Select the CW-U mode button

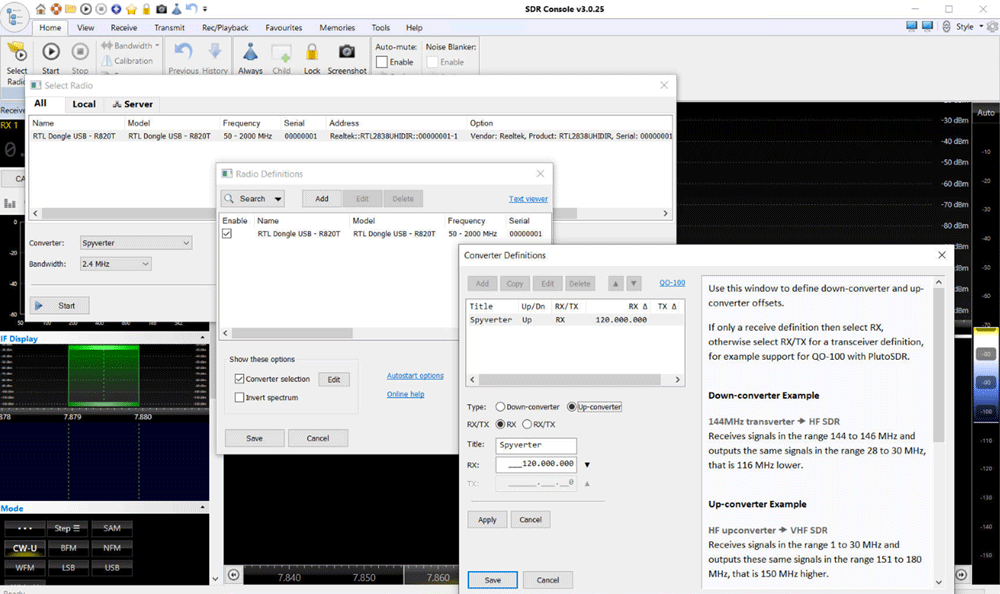coord(25,548)
